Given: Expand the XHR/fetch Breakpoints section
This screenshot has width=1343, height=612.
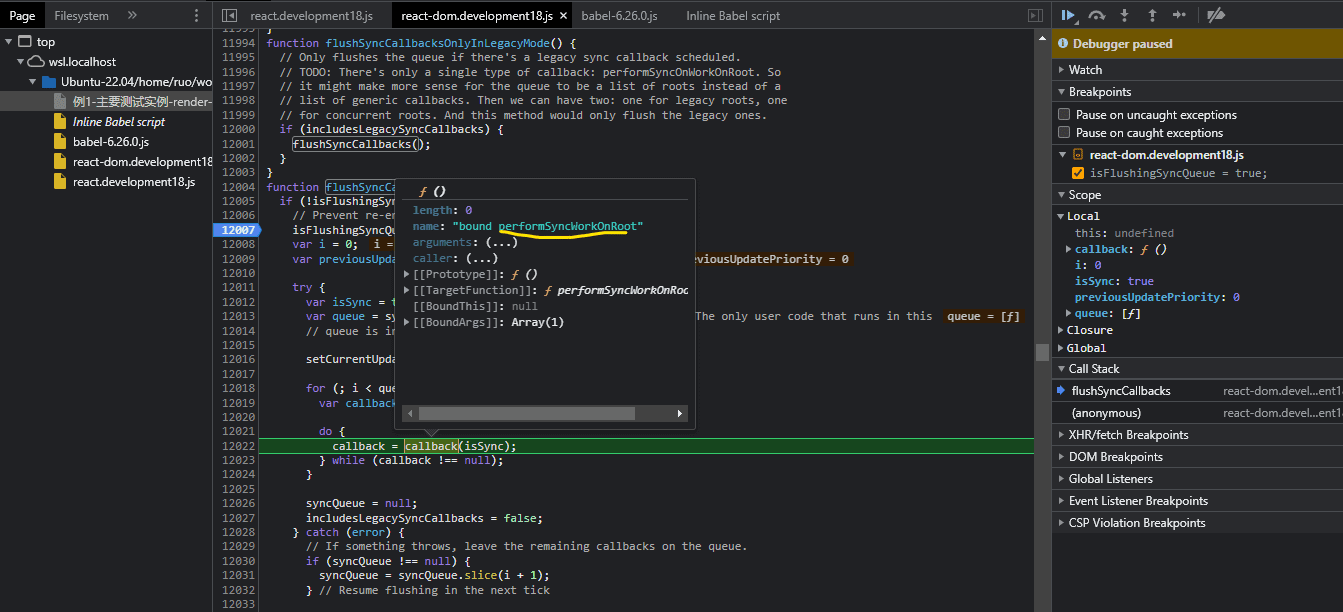Looking at the screenshot, I should tap(1128, 435).
